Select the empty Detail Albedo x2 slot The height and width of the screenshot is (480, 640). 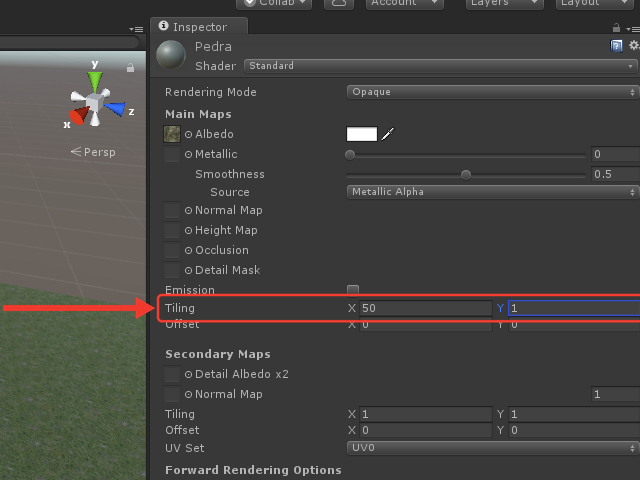click(172, 374)
